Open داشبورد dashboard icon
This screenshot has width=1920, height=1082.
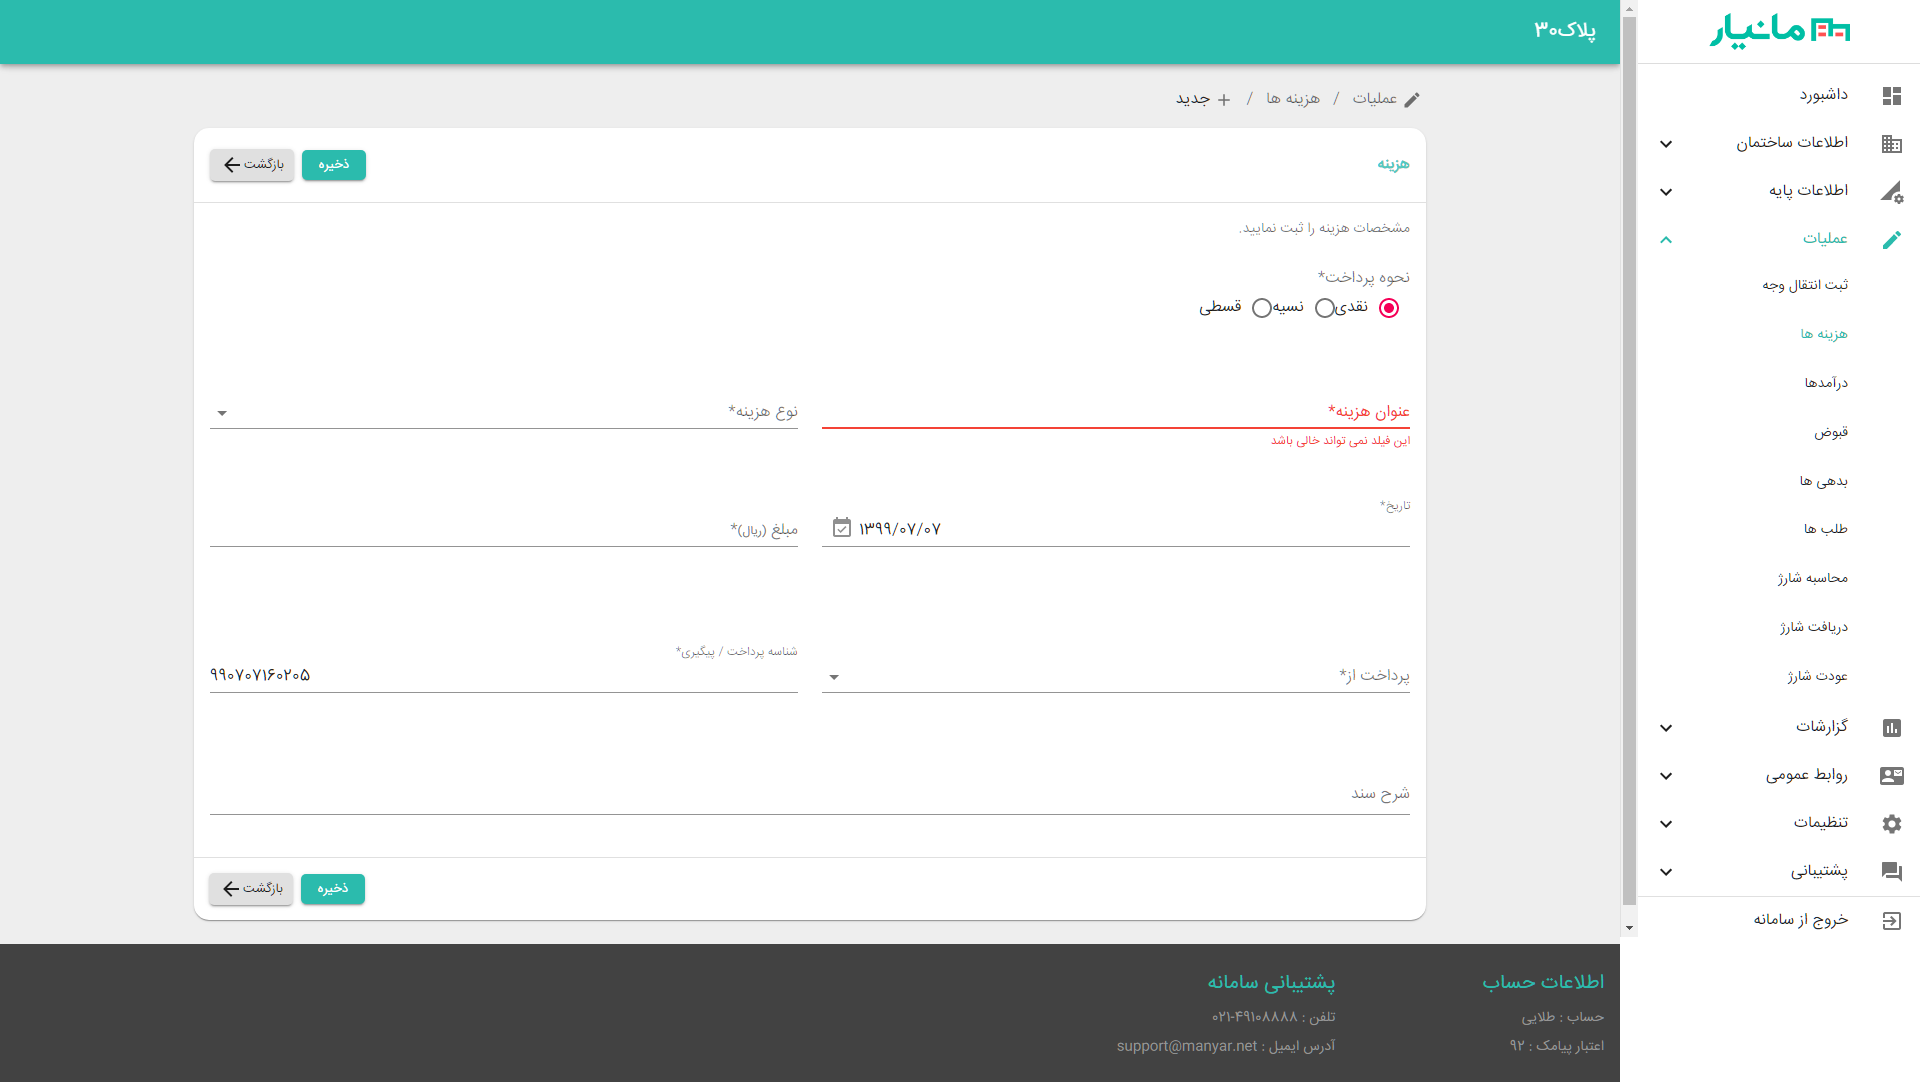[1891, 96]
